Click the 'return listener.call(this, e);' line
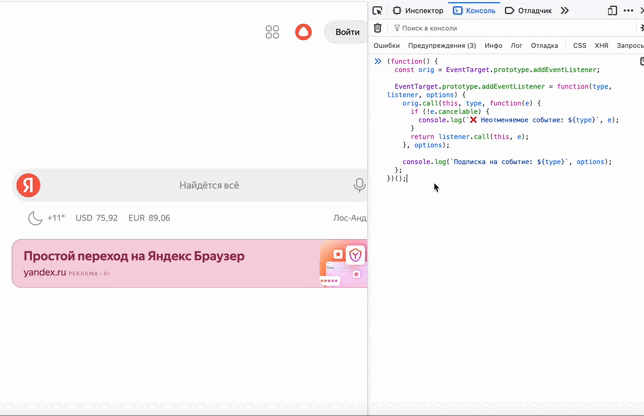Viewport: 644px width, 416px height. pyautogui.click(x=469, y=137)
